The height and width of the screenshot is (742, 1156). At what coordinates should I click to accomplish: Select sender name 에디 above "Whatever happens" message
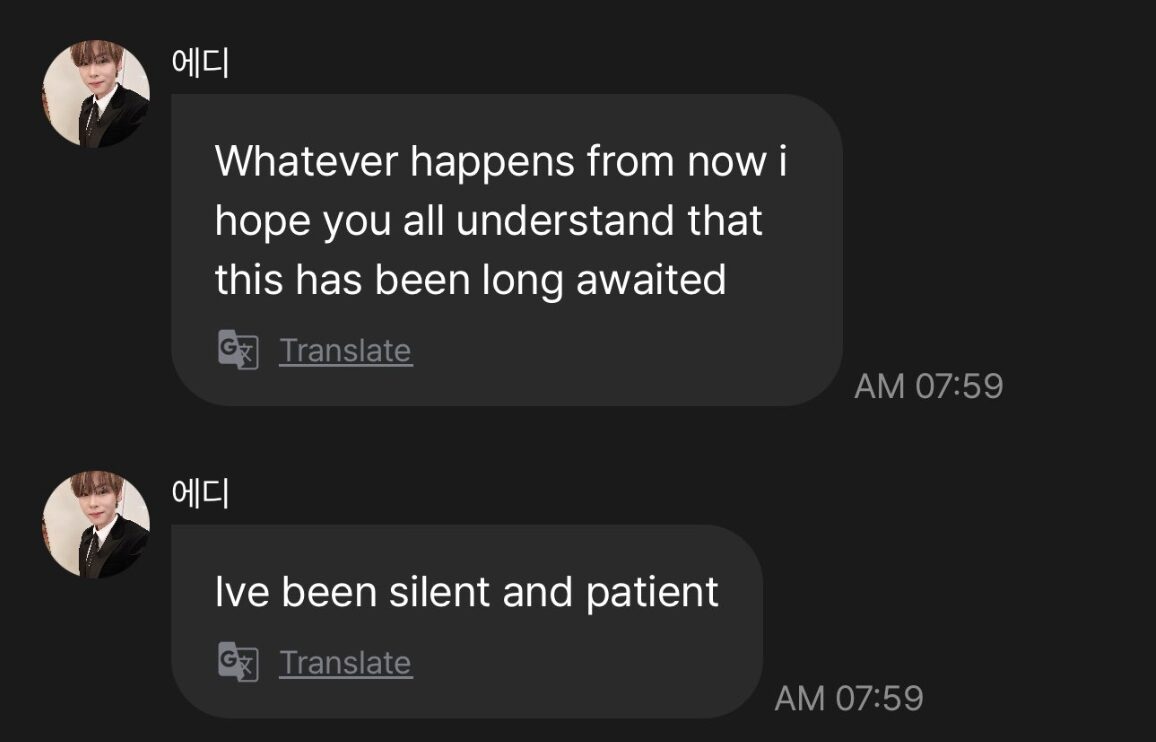tap(201, 64)
